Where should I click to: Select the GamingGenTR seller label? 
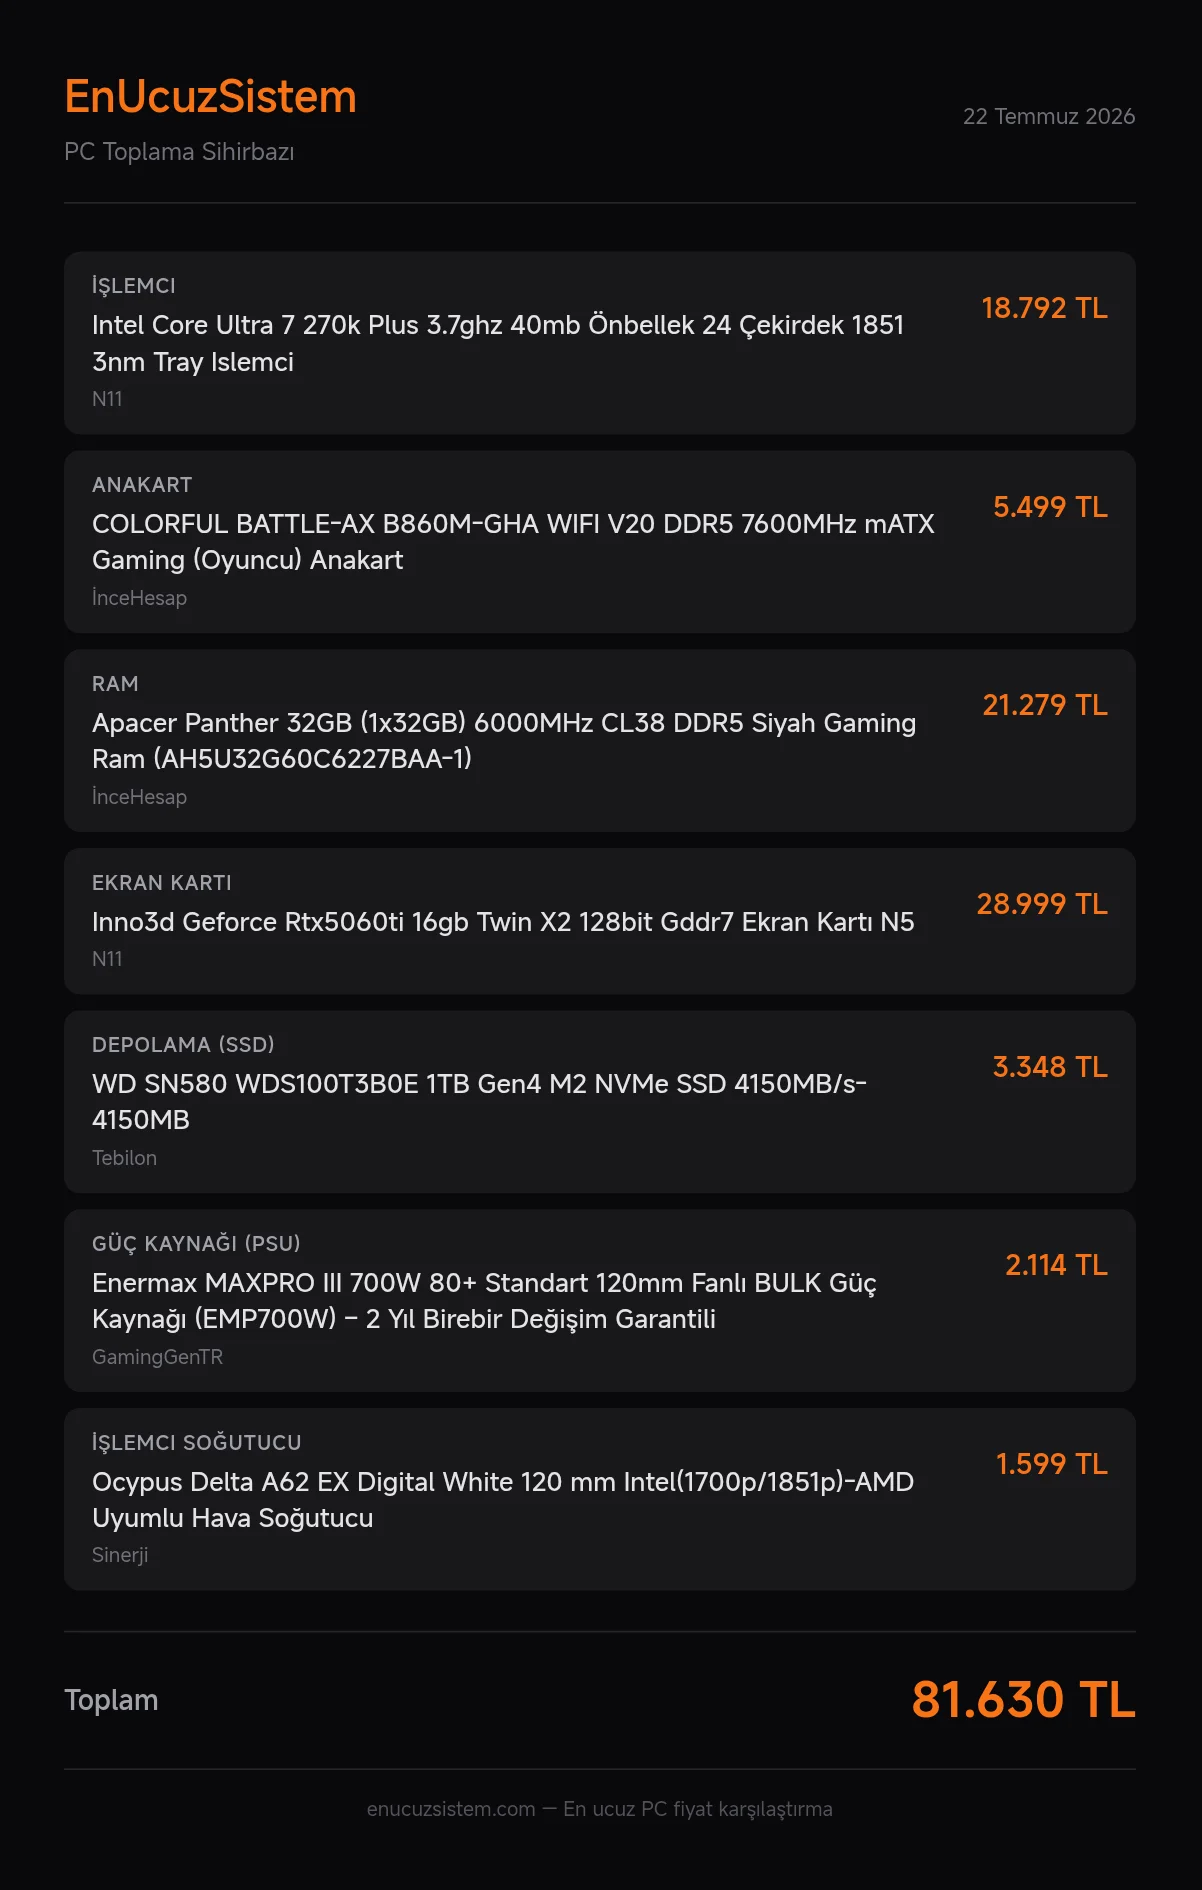click(157, 1357)
